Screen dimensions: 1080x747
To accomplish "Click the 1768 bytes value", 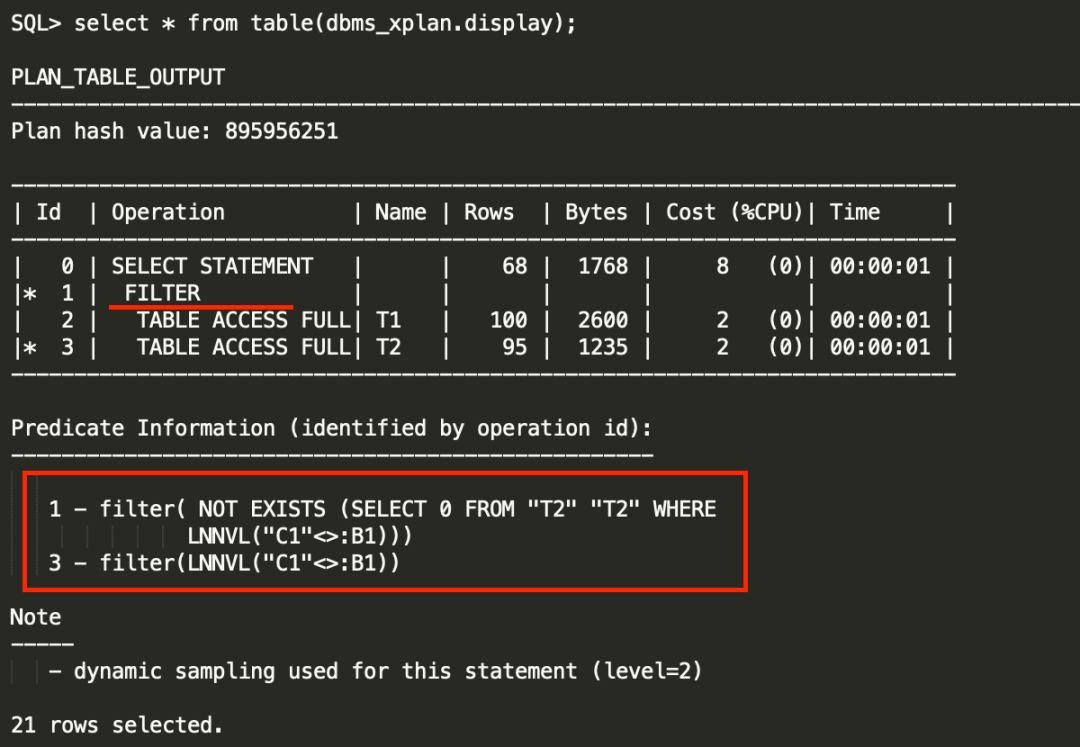I will point(603,266).
